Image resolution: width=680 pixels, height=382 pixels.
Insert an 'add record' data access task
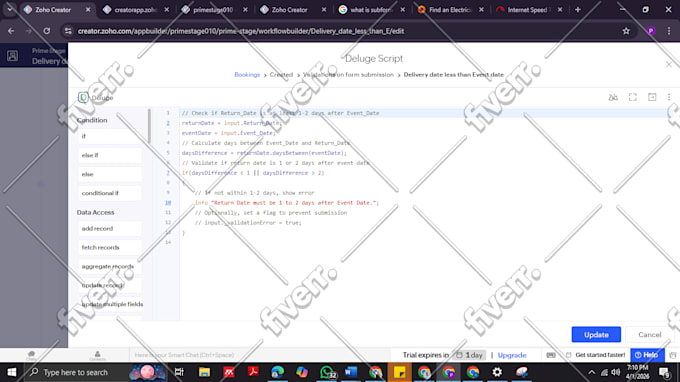(110, 229)
